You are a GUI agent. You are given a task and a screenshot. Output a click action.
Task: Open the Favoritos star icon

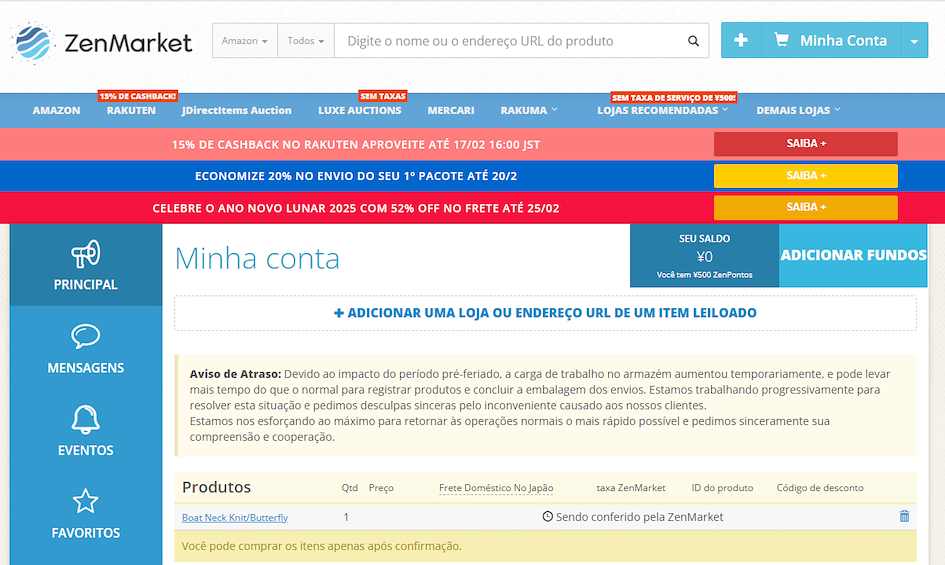[x=86, y=501]
